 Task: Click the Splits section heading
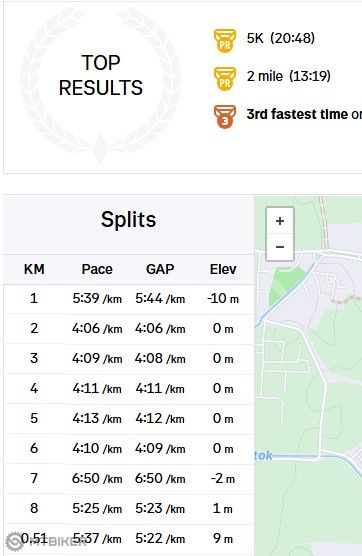coord(128,219)
